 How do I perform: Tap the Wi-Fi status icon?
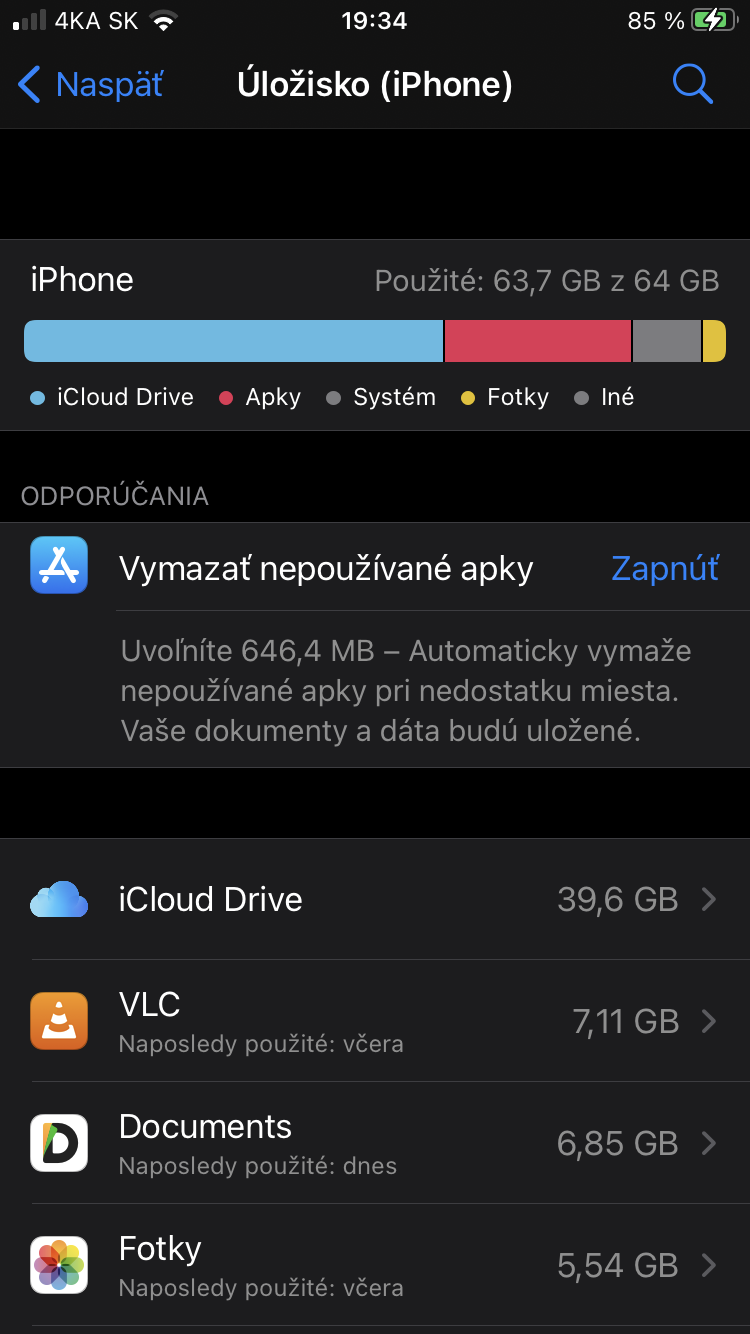(x=161, y=21)
